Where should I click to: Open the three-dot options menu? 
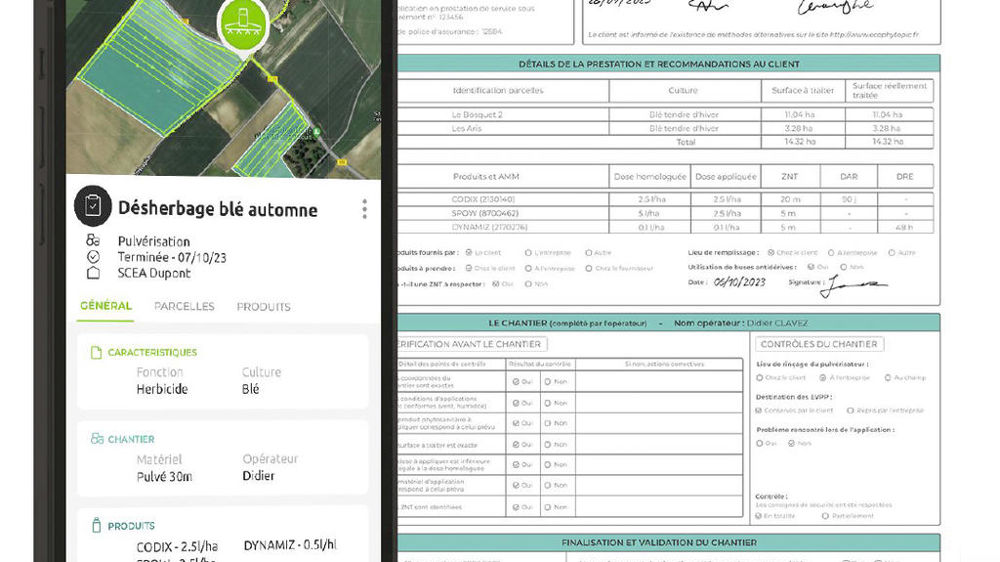click(364, 209)
